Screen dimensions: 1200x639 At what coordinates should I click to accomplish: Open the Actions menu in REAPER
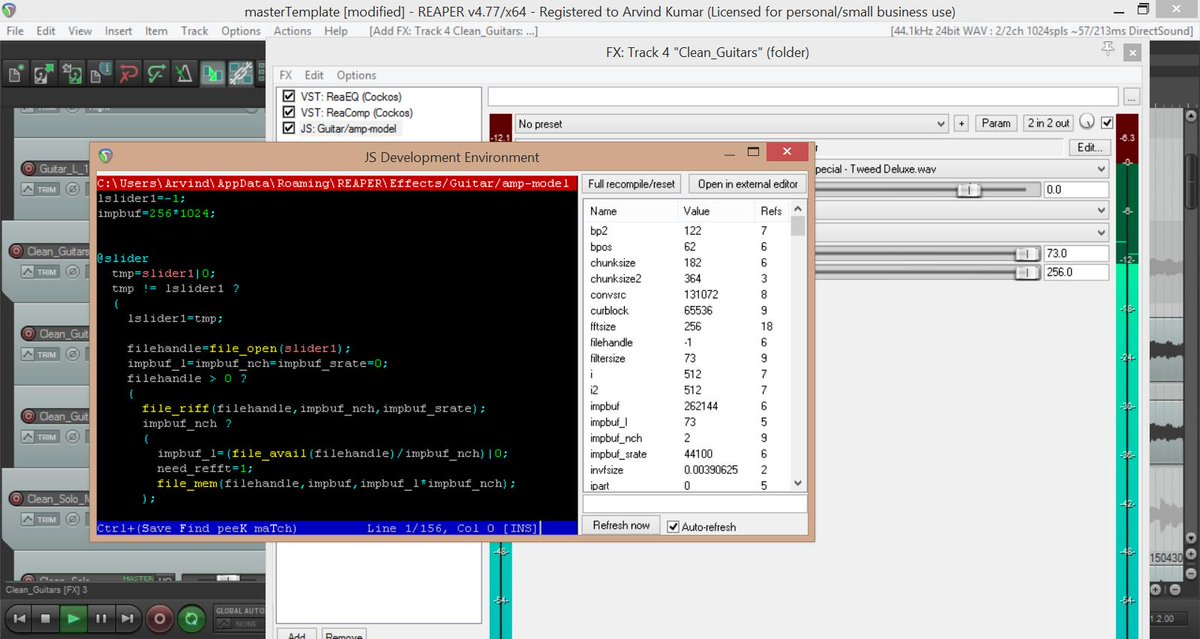click(x=293, y=31)
